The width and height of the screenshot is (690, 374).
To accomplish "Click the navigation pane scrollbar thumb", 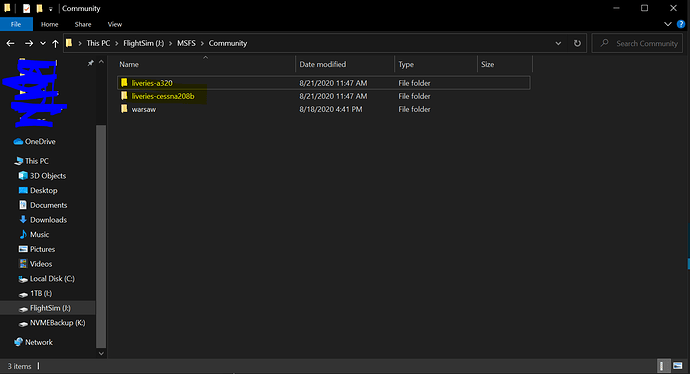I will [x=101, y=236].
